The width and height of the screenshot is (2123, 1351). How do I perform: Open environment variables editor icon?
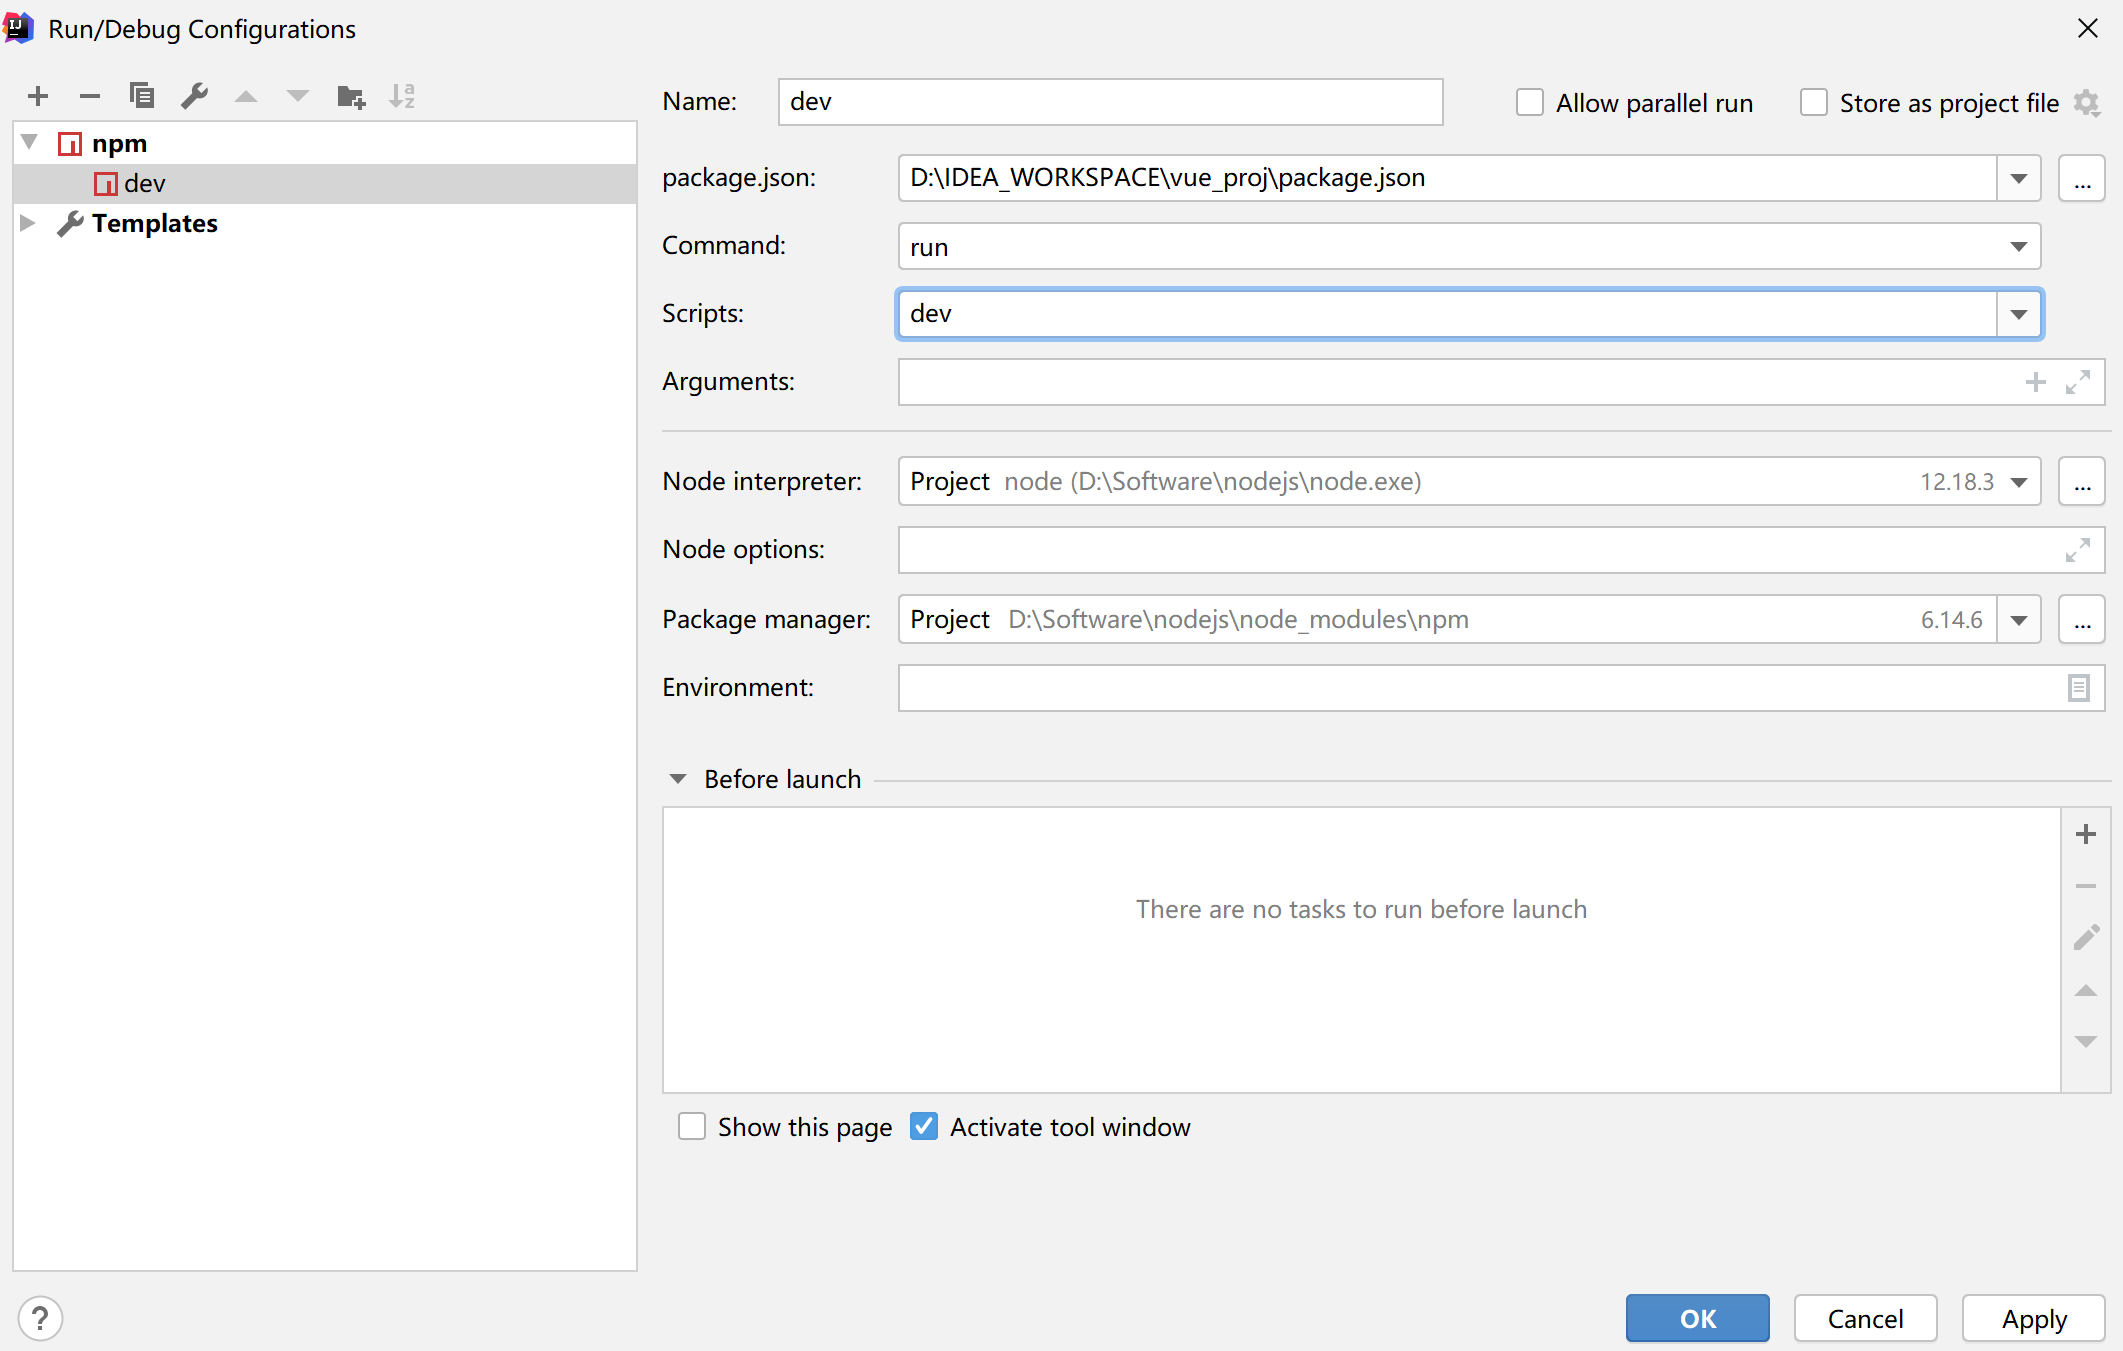(x=2078, y=688)
